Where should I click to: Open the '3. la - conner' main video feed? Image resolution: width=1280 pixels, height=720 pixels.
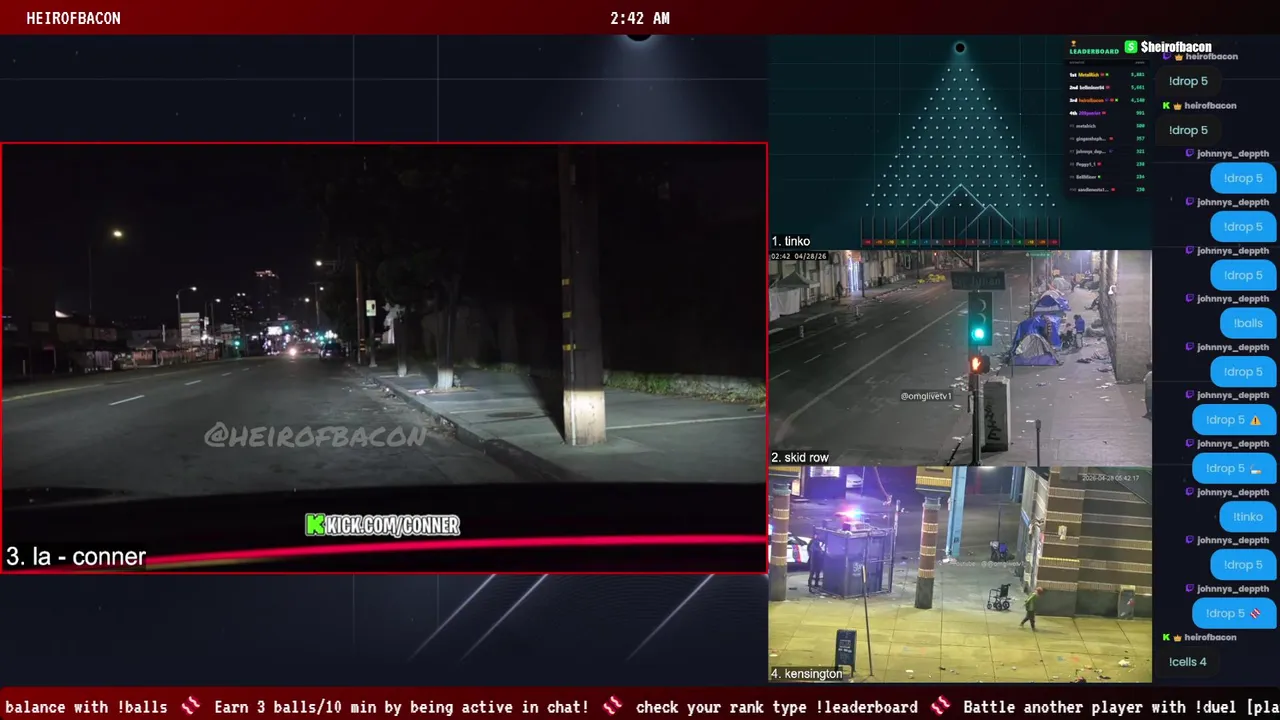384,358
